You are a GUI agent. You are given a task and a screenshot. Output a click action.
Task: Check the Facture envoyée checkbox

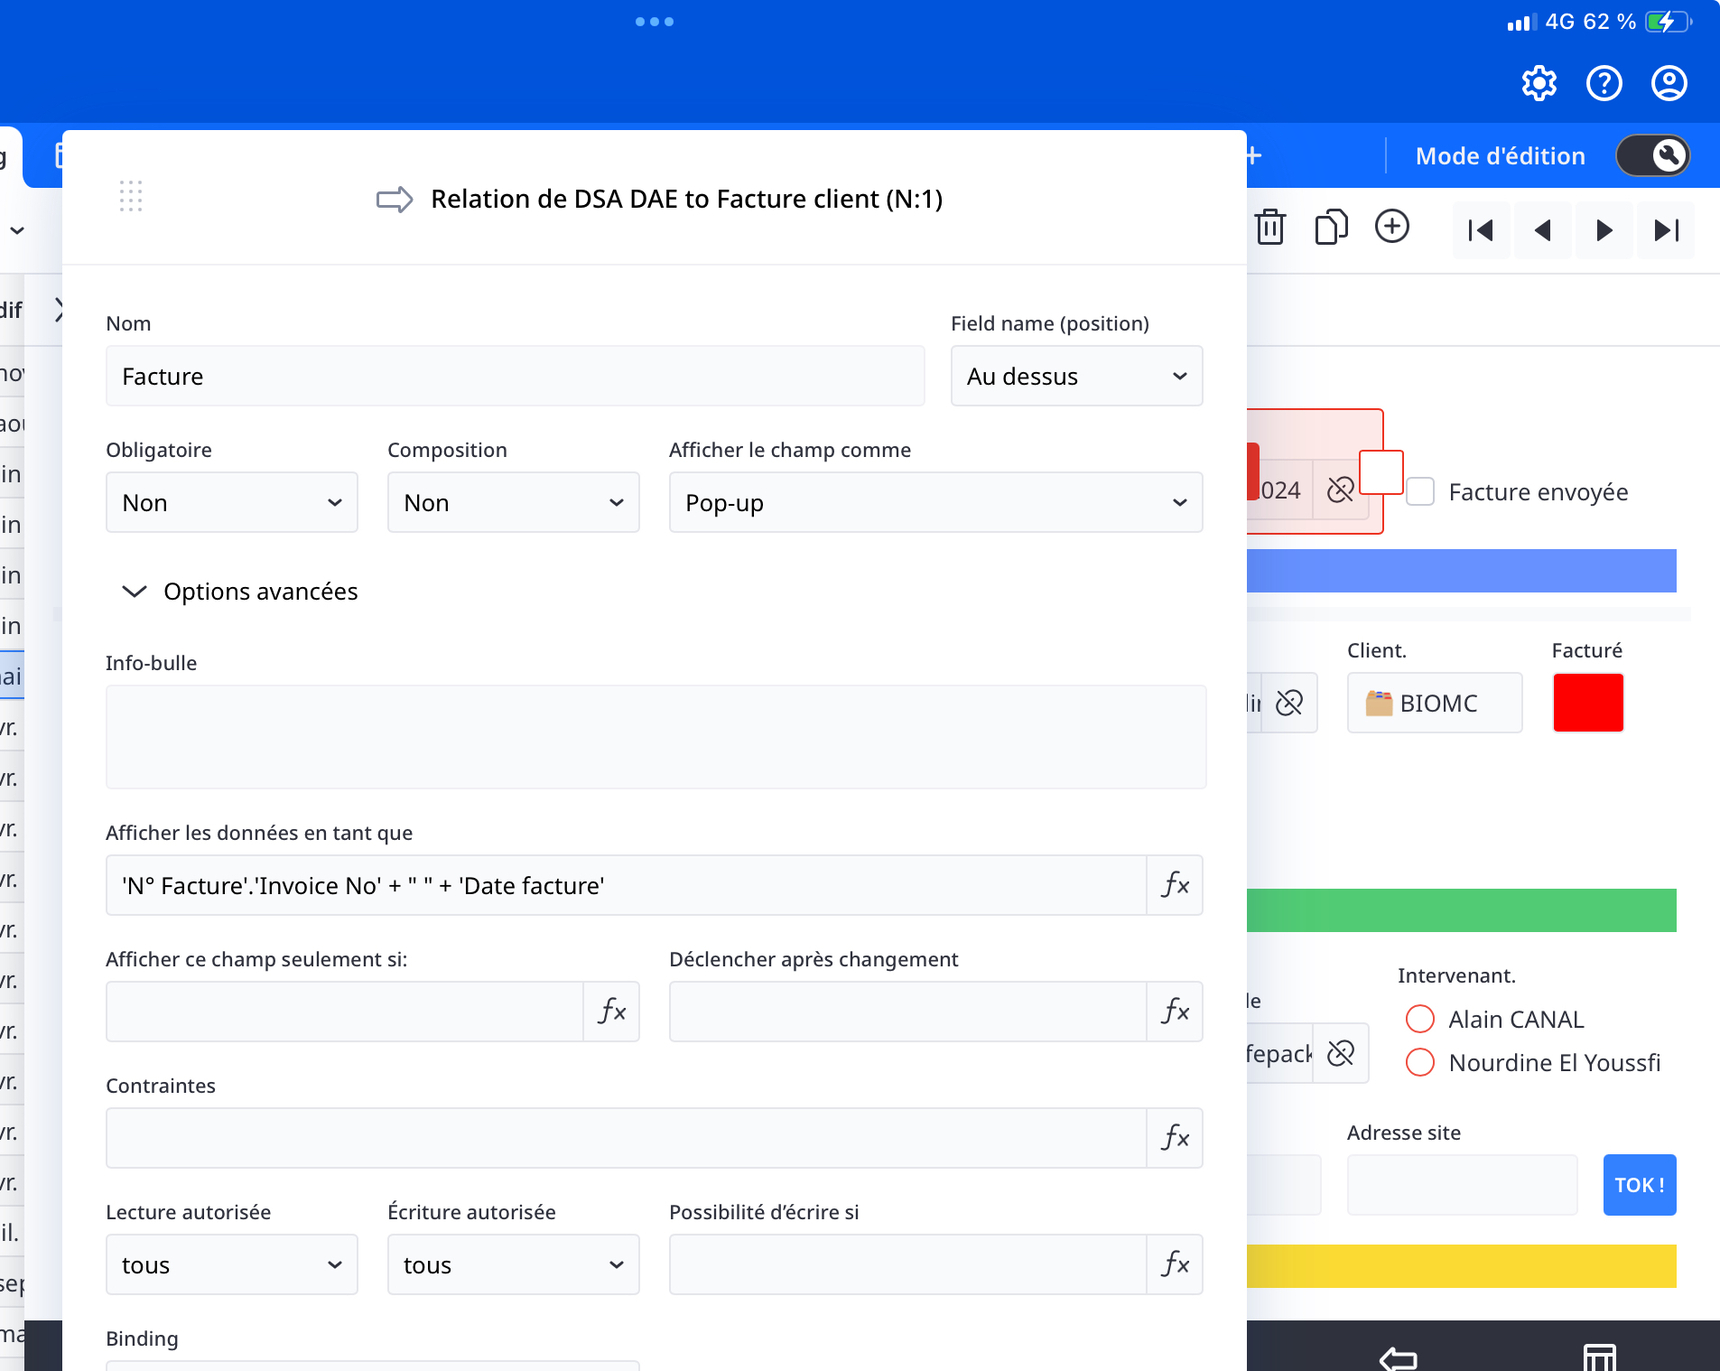[1420, 492]
